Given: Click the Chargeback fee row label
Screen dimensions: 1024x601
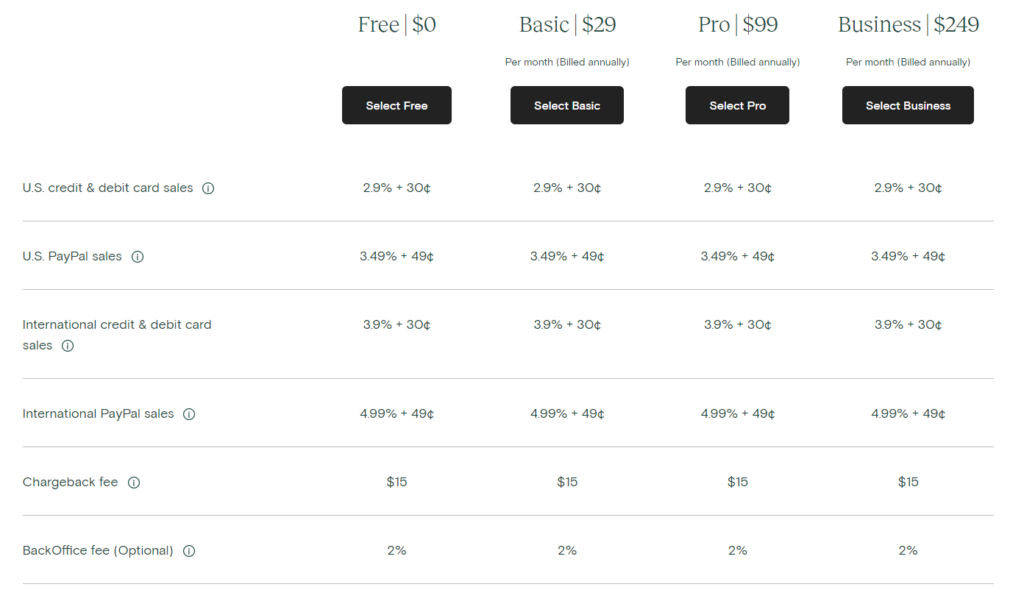Looking at the screenshot, I should click(x=70, y=482).
